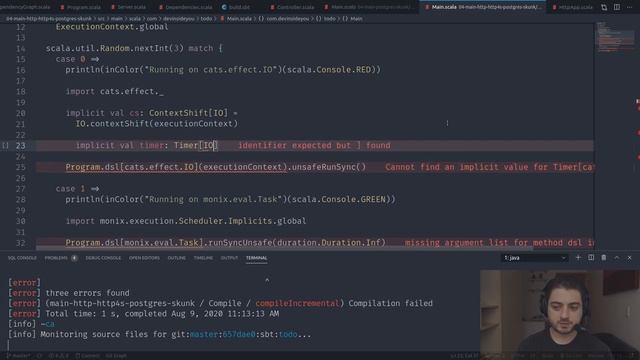Click 'compileIncremental' in terminal output

(297, 303)
